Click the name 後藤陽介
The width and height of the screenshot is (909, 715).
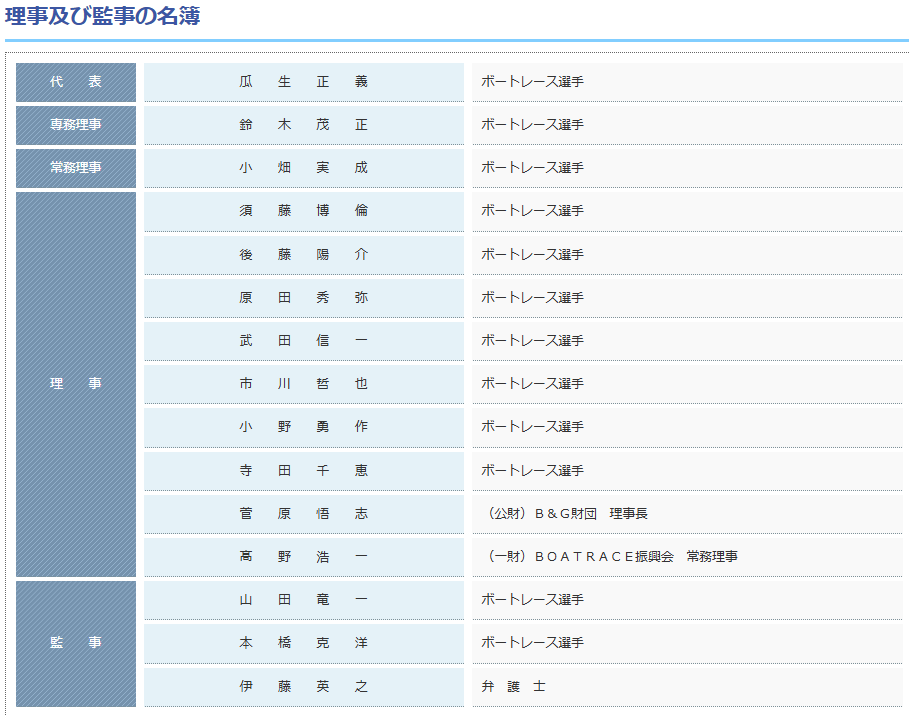pyautogui.click(x=304, y=255)
